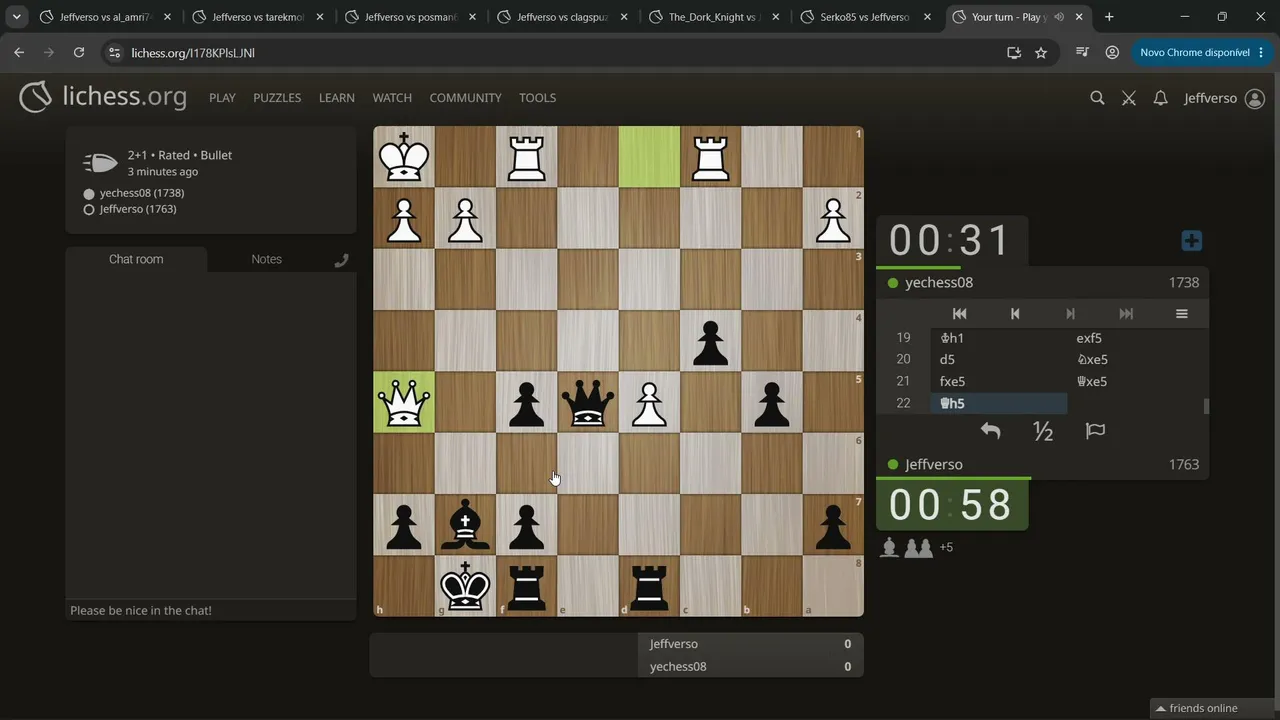Select the black pawn on c4
The height and width of the screenshot is (720, 1280).
point(710,341)
